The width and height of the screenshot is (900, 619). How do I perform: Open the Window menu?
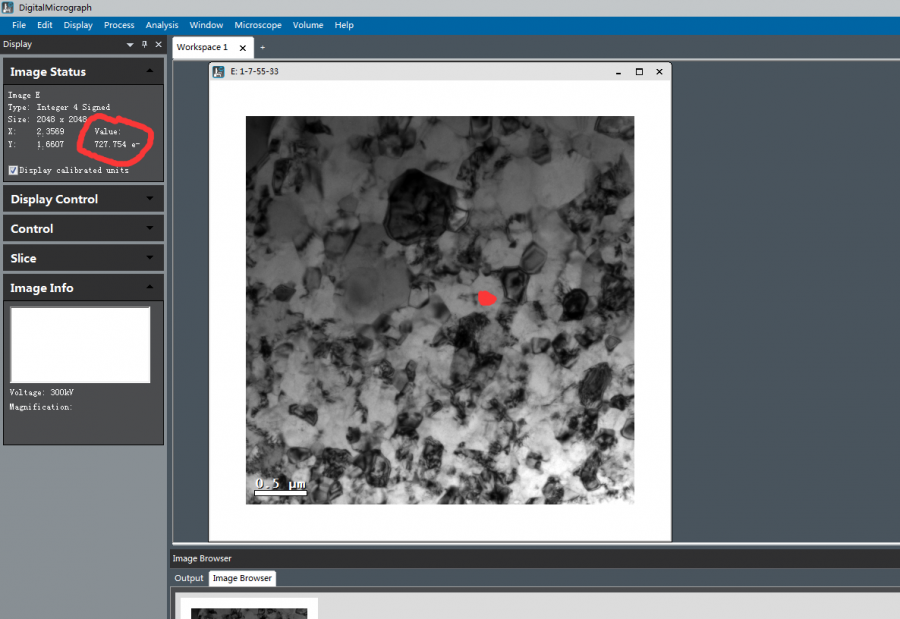(x=206, y=25)
